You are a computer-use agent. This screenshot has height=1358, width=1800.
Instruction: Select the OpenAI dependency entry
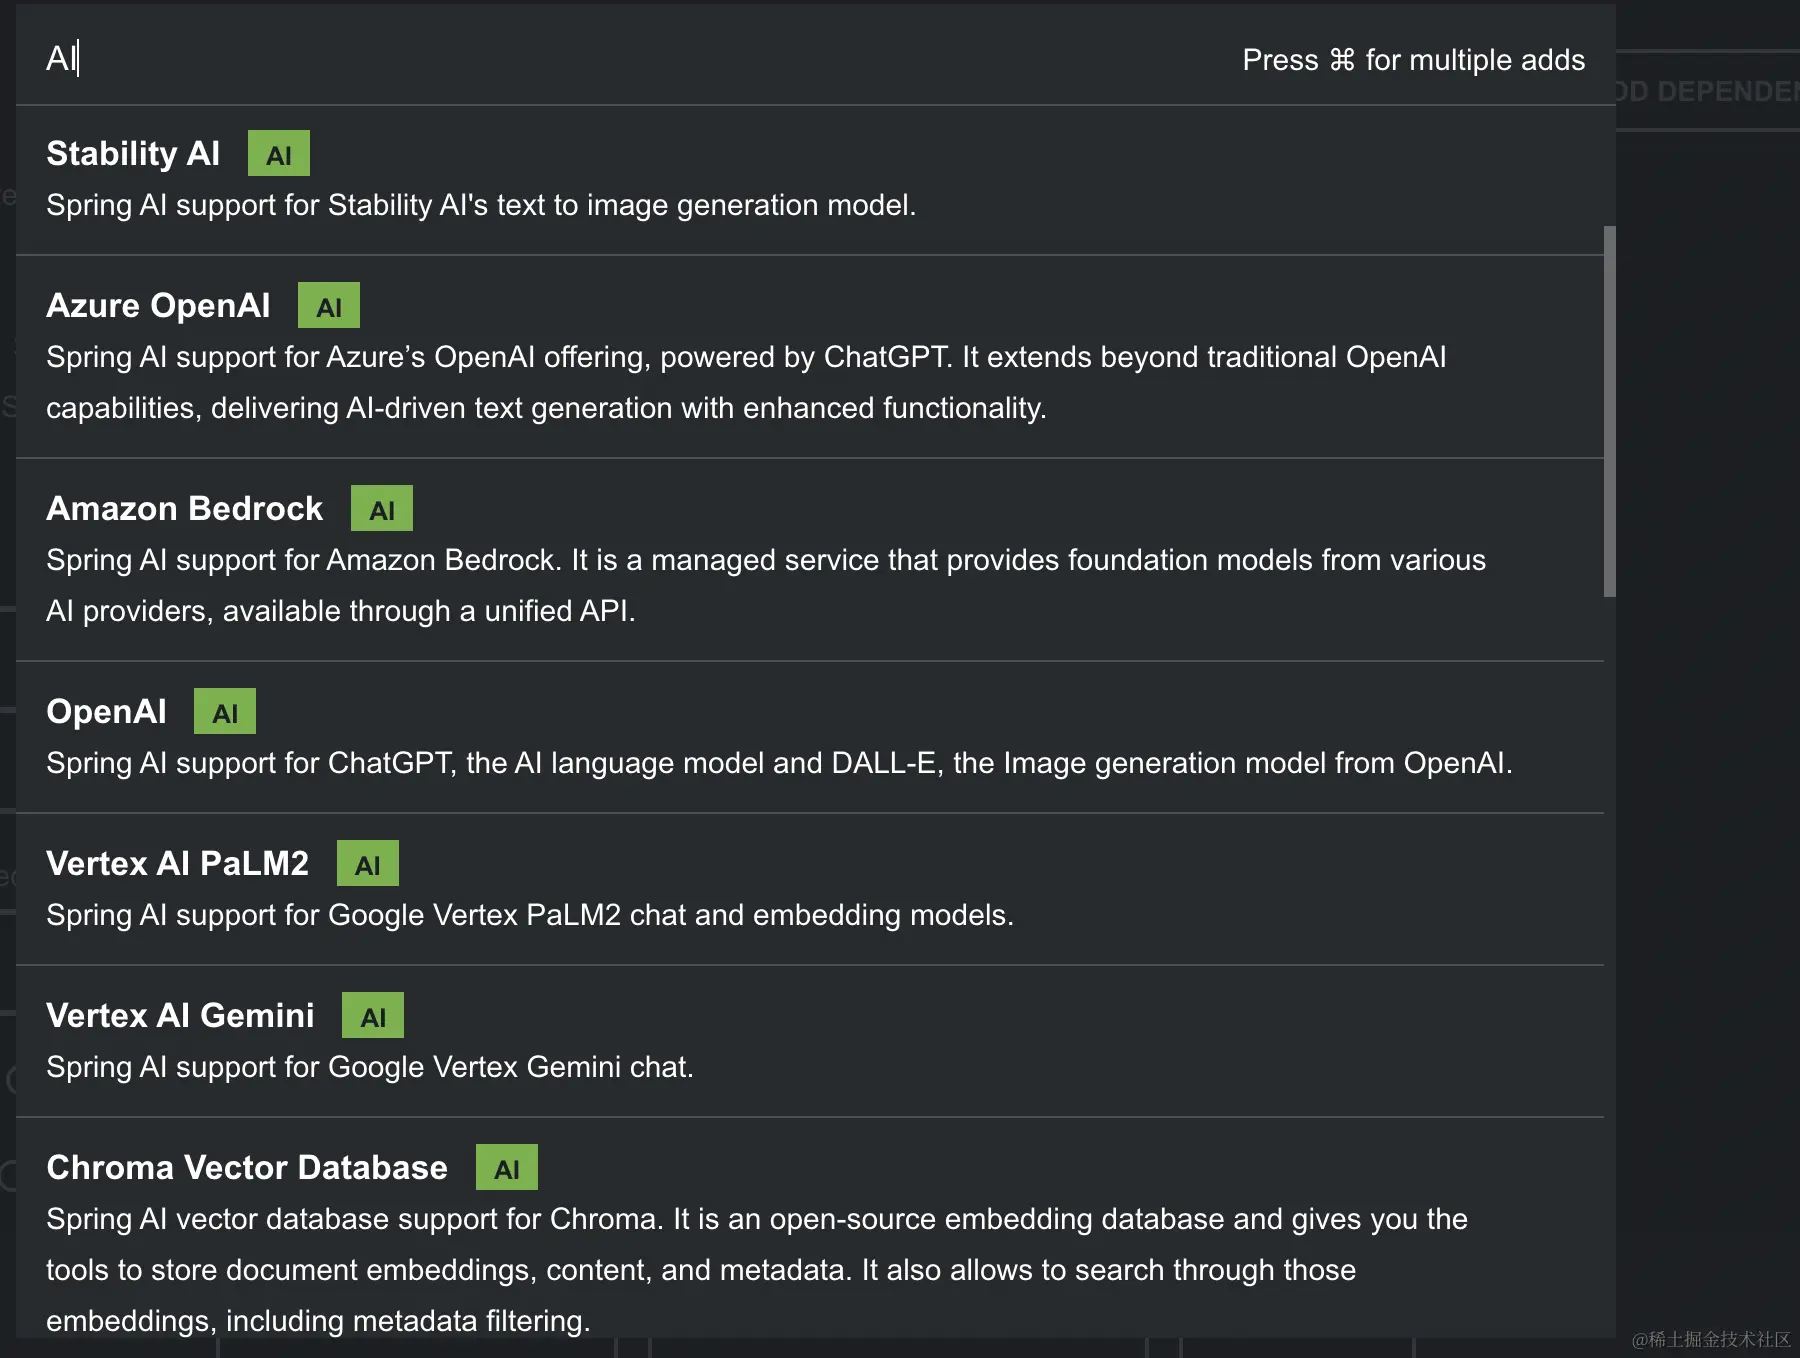810,737
